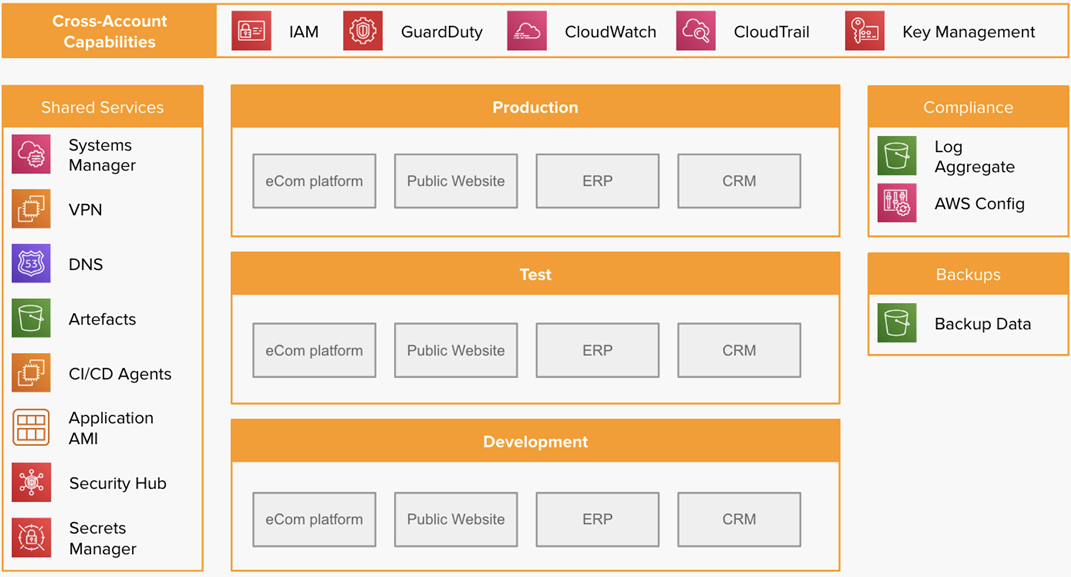Viewport: 1071px width, 577px height.
Task: Select the AWS Config icon
Action: (x=897, y=203)
